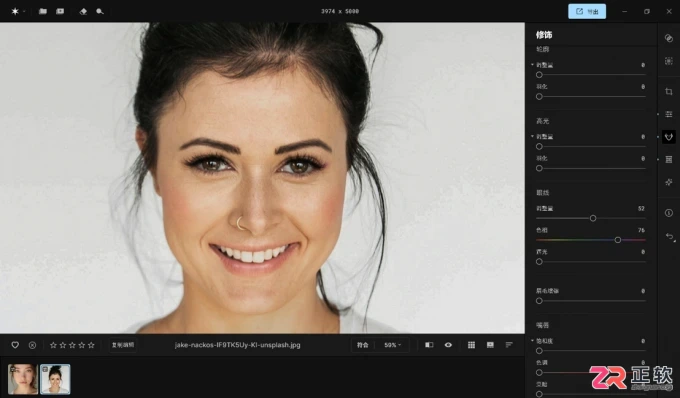Screen dimensions: 680x398
Task: Open the dropdown arrow beside the logo
Action: [24, 11]
